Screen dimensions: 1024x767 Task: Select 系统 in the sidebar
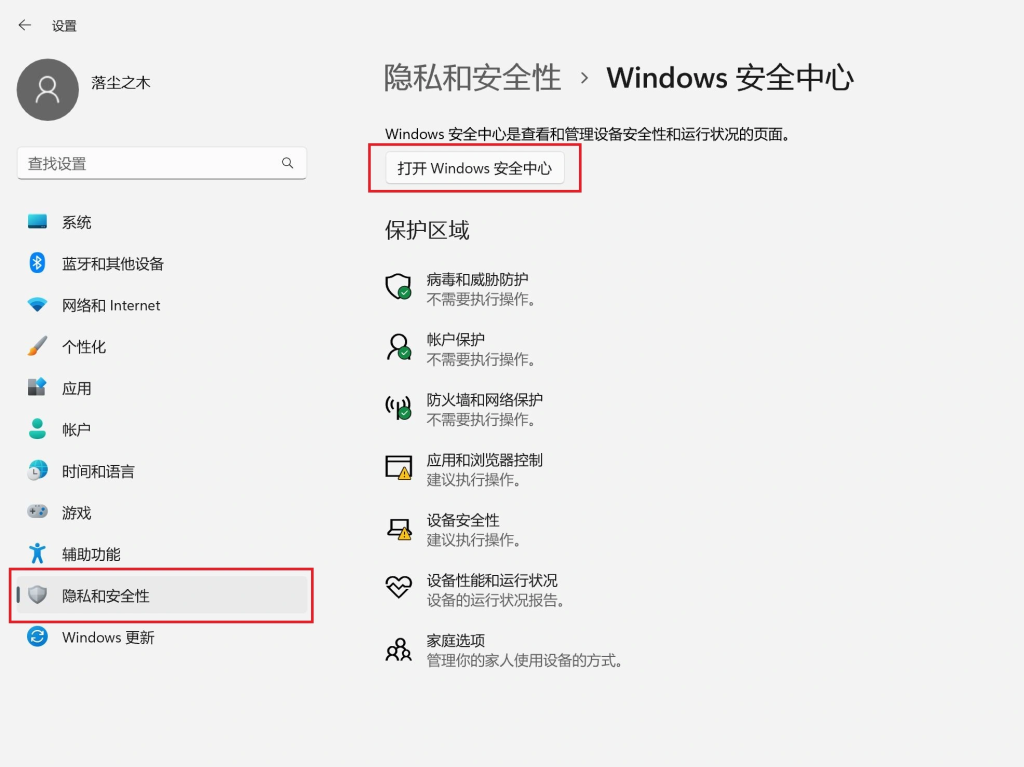pos(161,221)
